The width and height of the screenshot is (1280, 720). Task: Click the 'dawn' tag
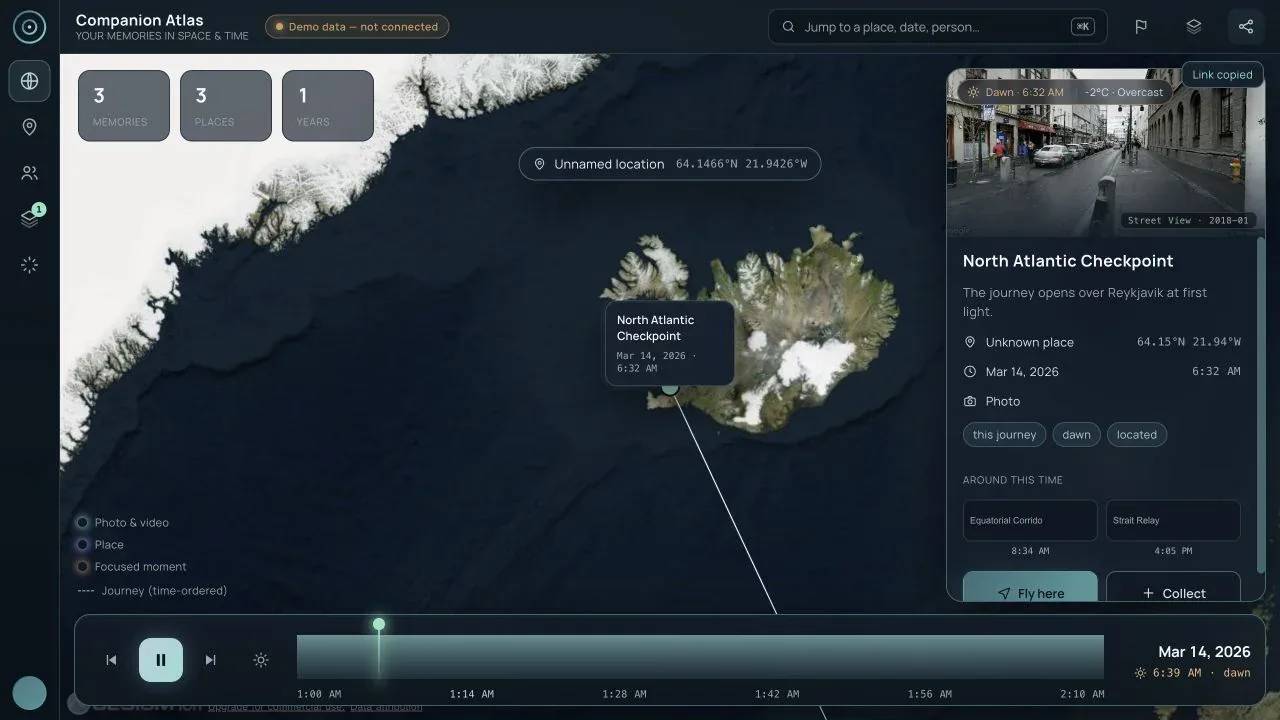pyautogui.click(x=1076, y=435)
